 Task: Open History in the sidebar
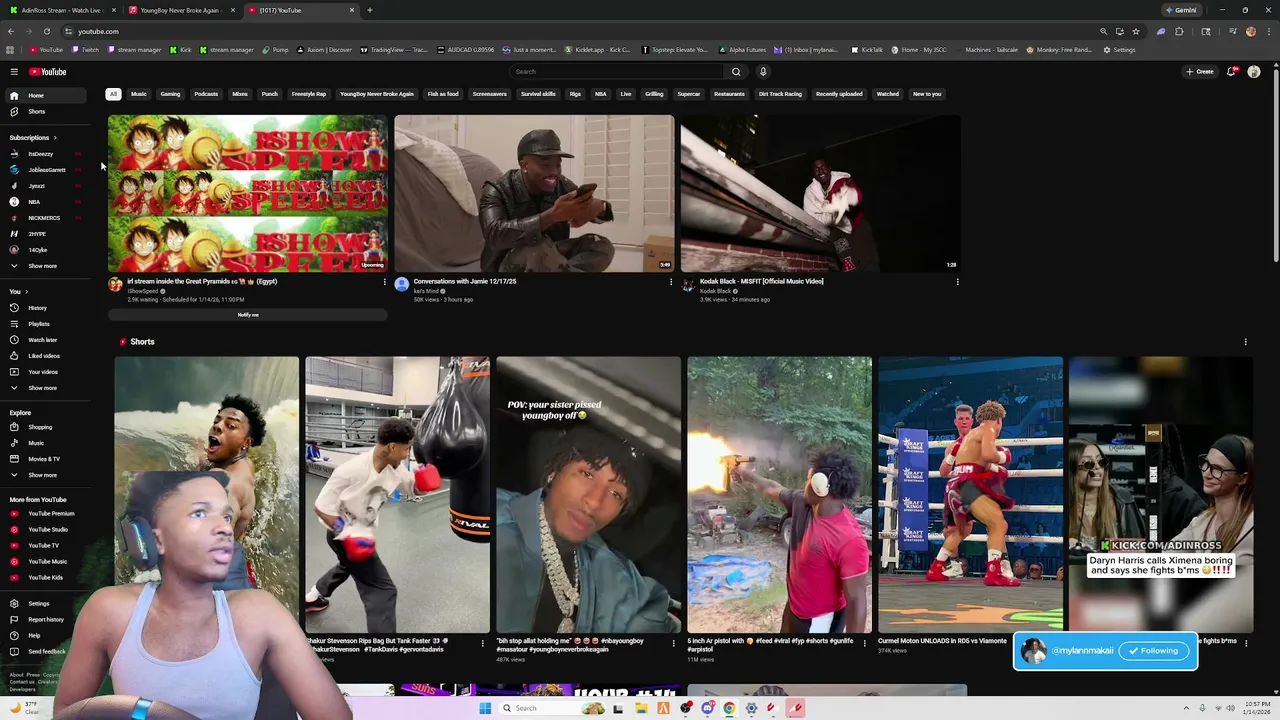pos(48,308)
